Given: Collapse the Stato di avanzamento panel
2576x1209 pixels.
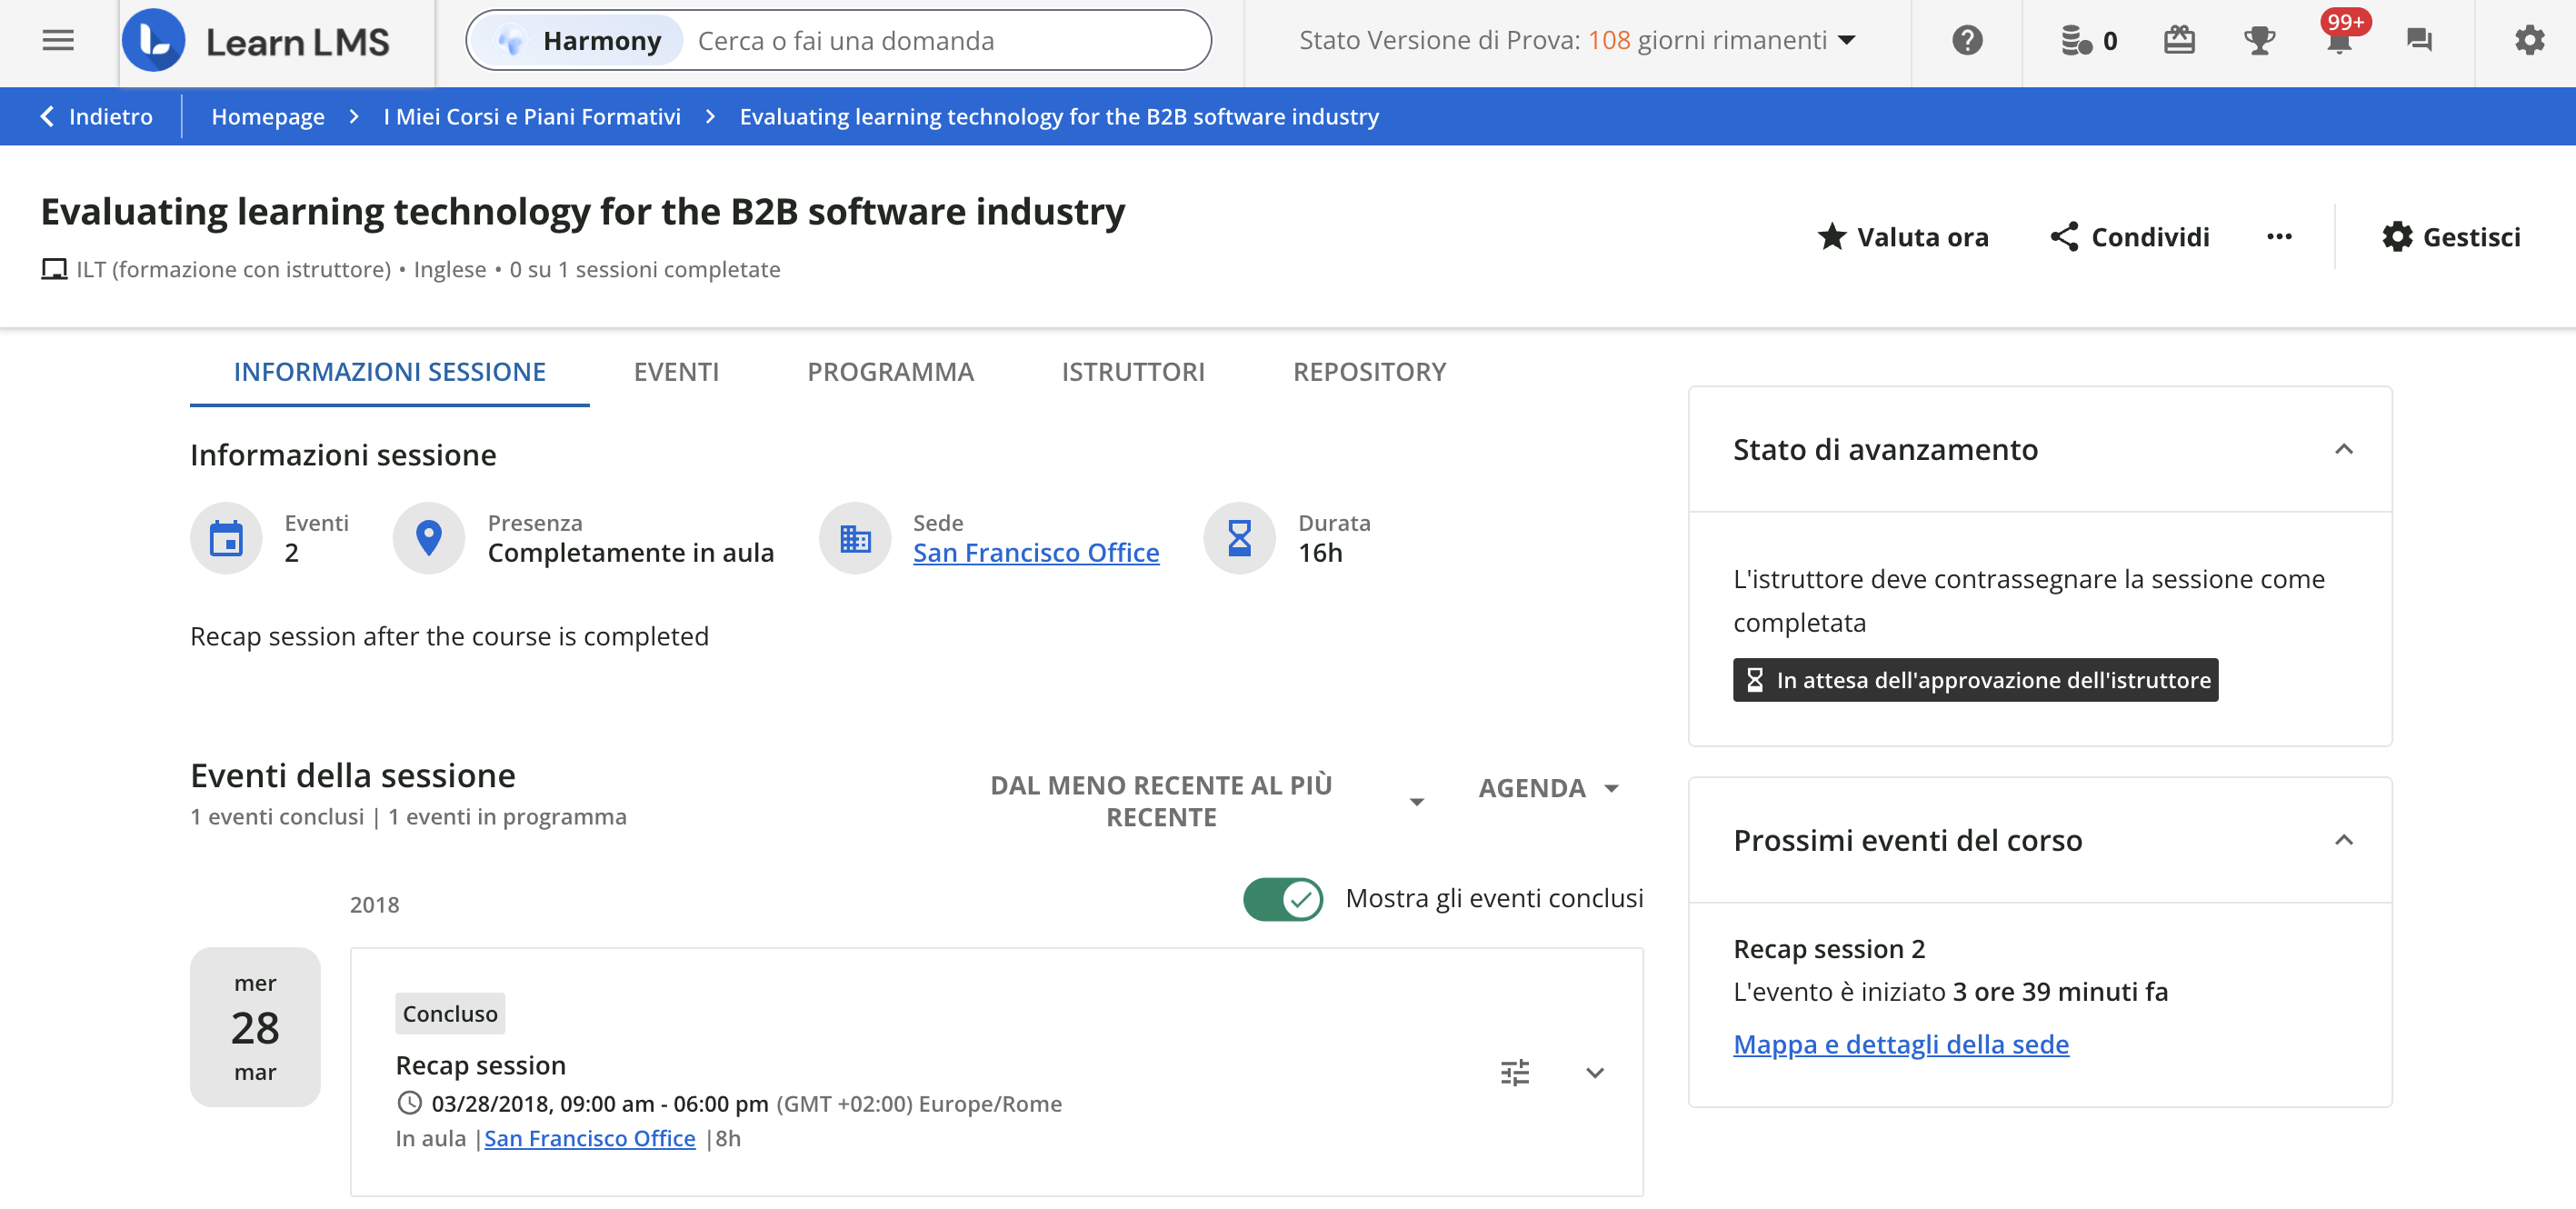Looking at the screenshot, I should (2343, 449).
